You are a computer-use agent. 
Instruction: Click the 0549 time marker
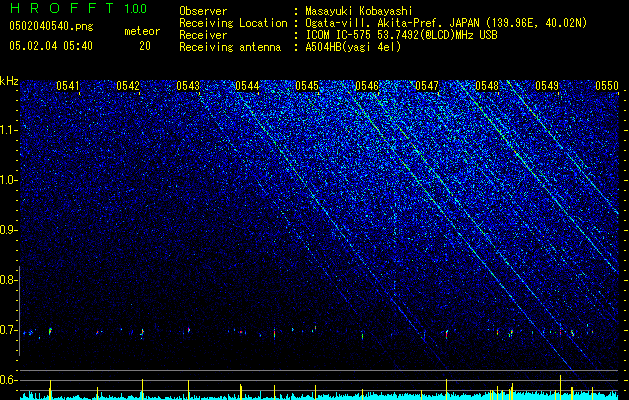pos(547,86)
